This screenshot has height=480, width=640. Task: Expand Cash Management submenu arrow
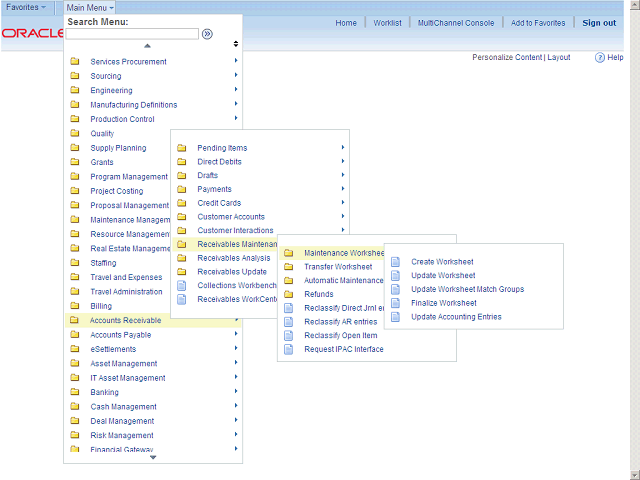(236, 405)
